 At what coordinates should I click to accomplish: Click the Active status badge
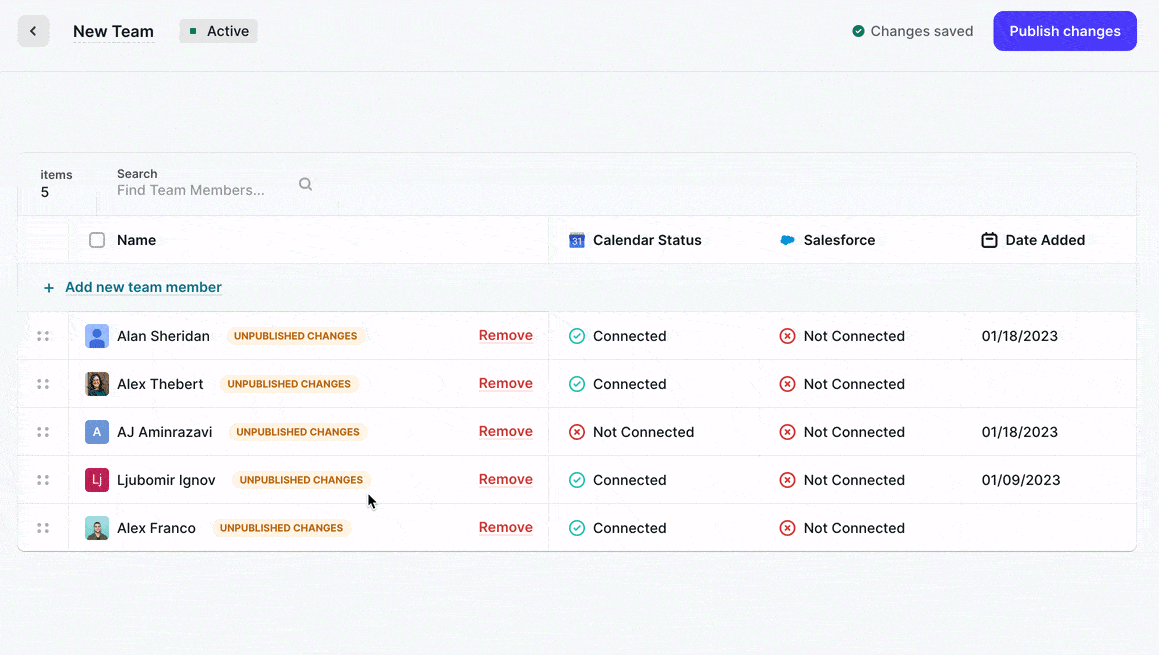click(x=218, y=31)
